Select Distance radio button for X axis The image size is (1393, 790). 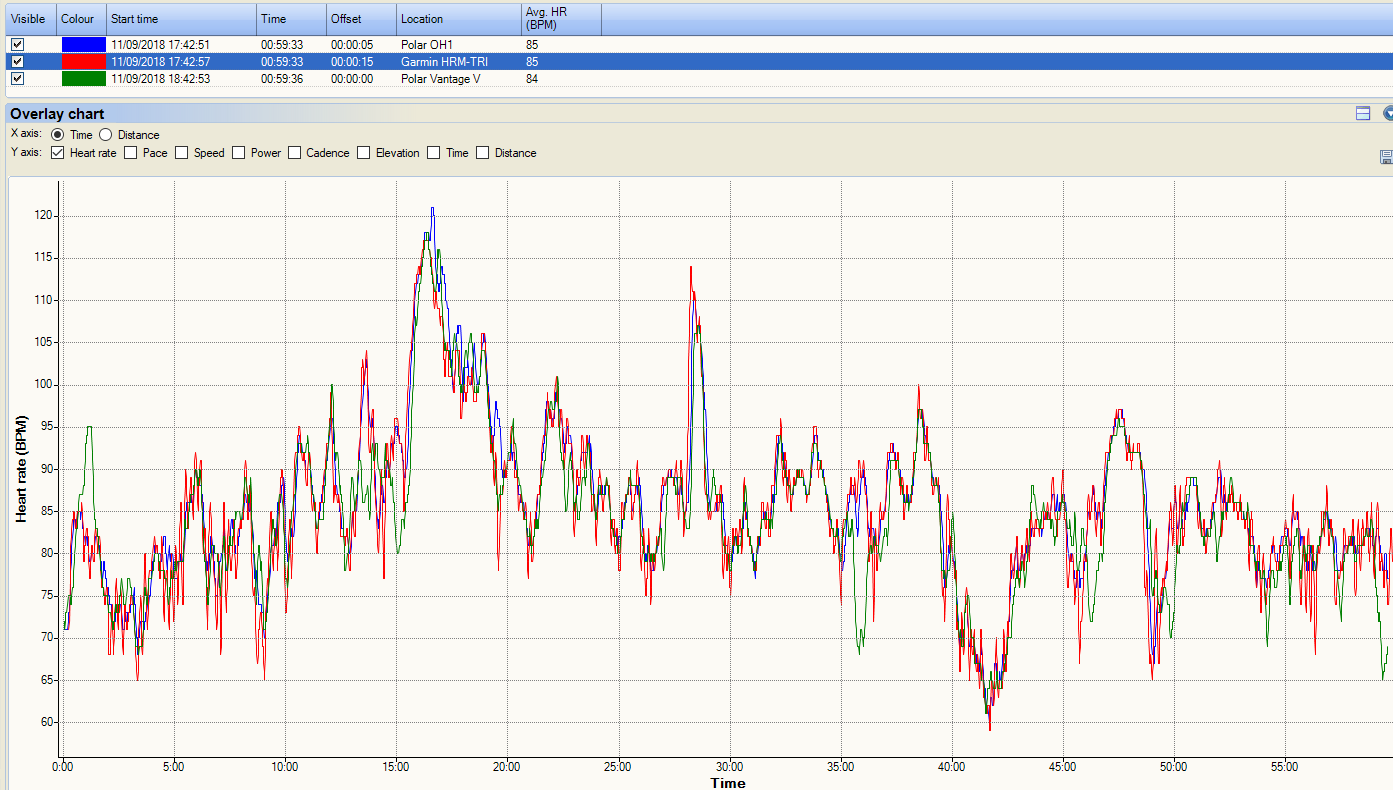pyautogui.click(x=106, y=135)
